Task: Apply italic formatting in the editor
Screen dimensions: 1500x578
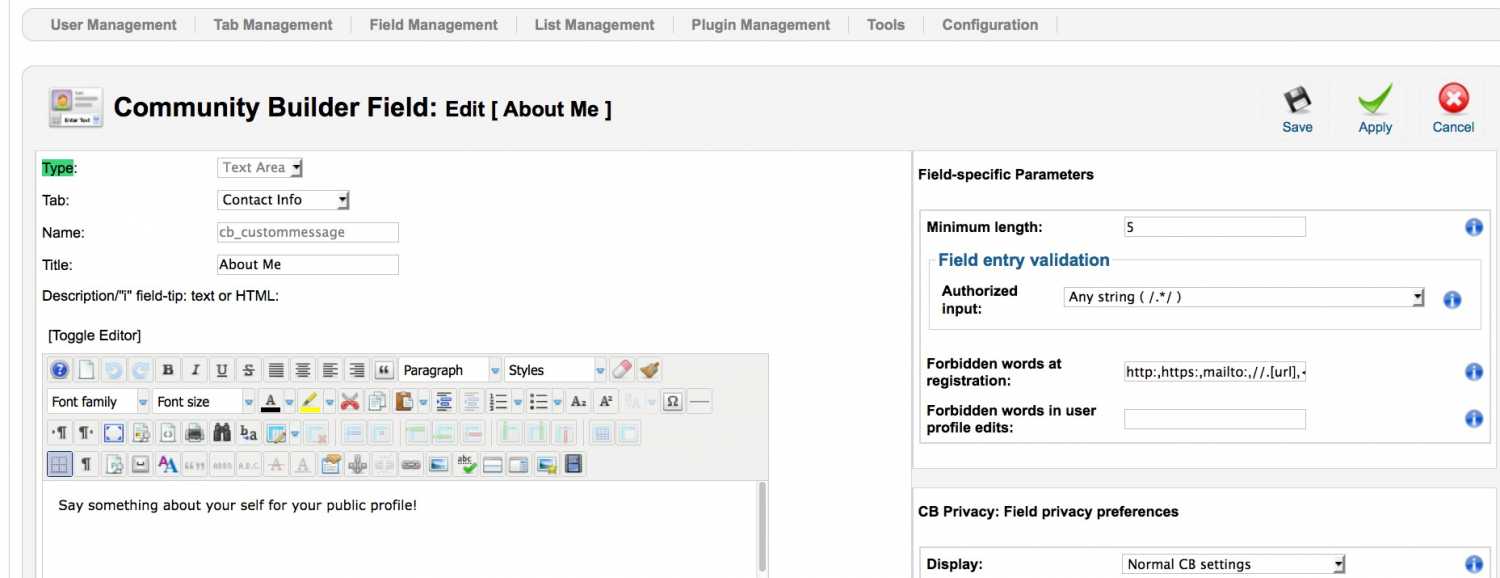Action: 195,370
